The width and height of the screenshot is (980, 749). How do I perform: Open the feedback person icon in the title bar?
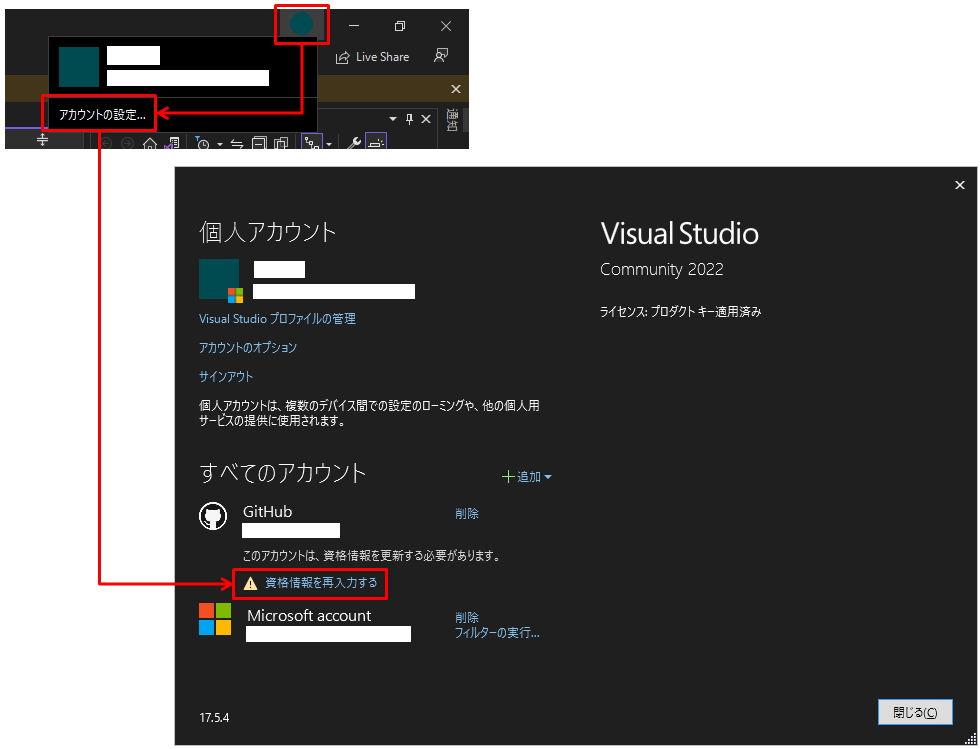coord(441,56)
